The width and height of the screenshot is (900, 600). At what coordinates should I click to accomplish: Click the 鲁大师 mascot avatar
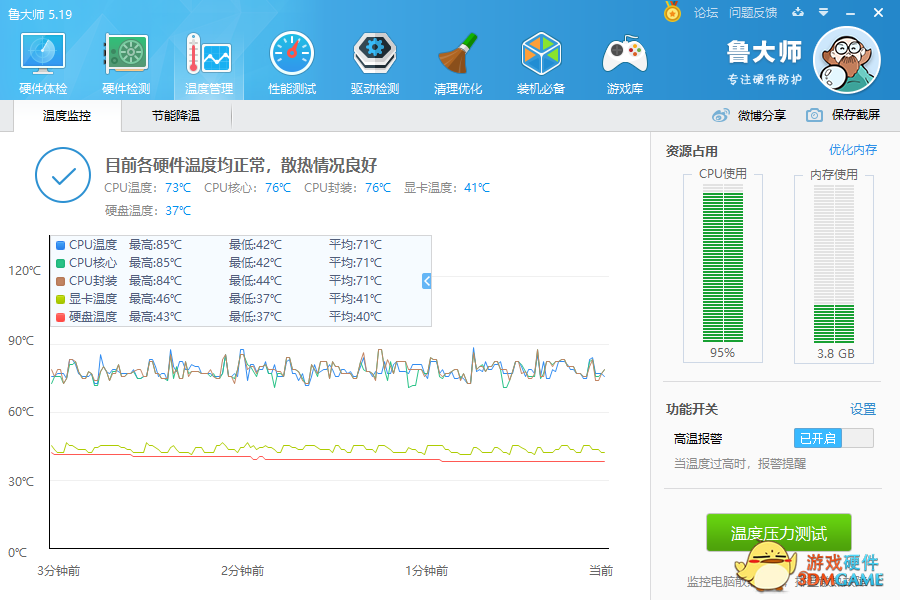coord(847,60)
